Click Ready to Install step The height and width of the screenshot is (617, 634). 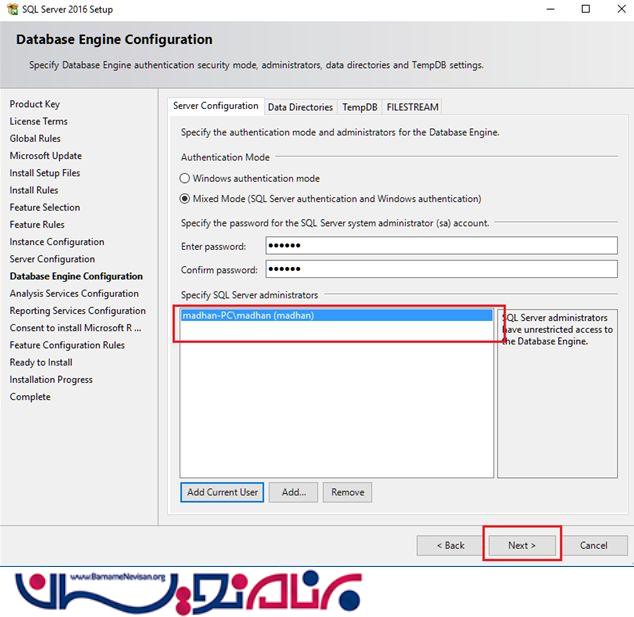[x=41, y=362]
